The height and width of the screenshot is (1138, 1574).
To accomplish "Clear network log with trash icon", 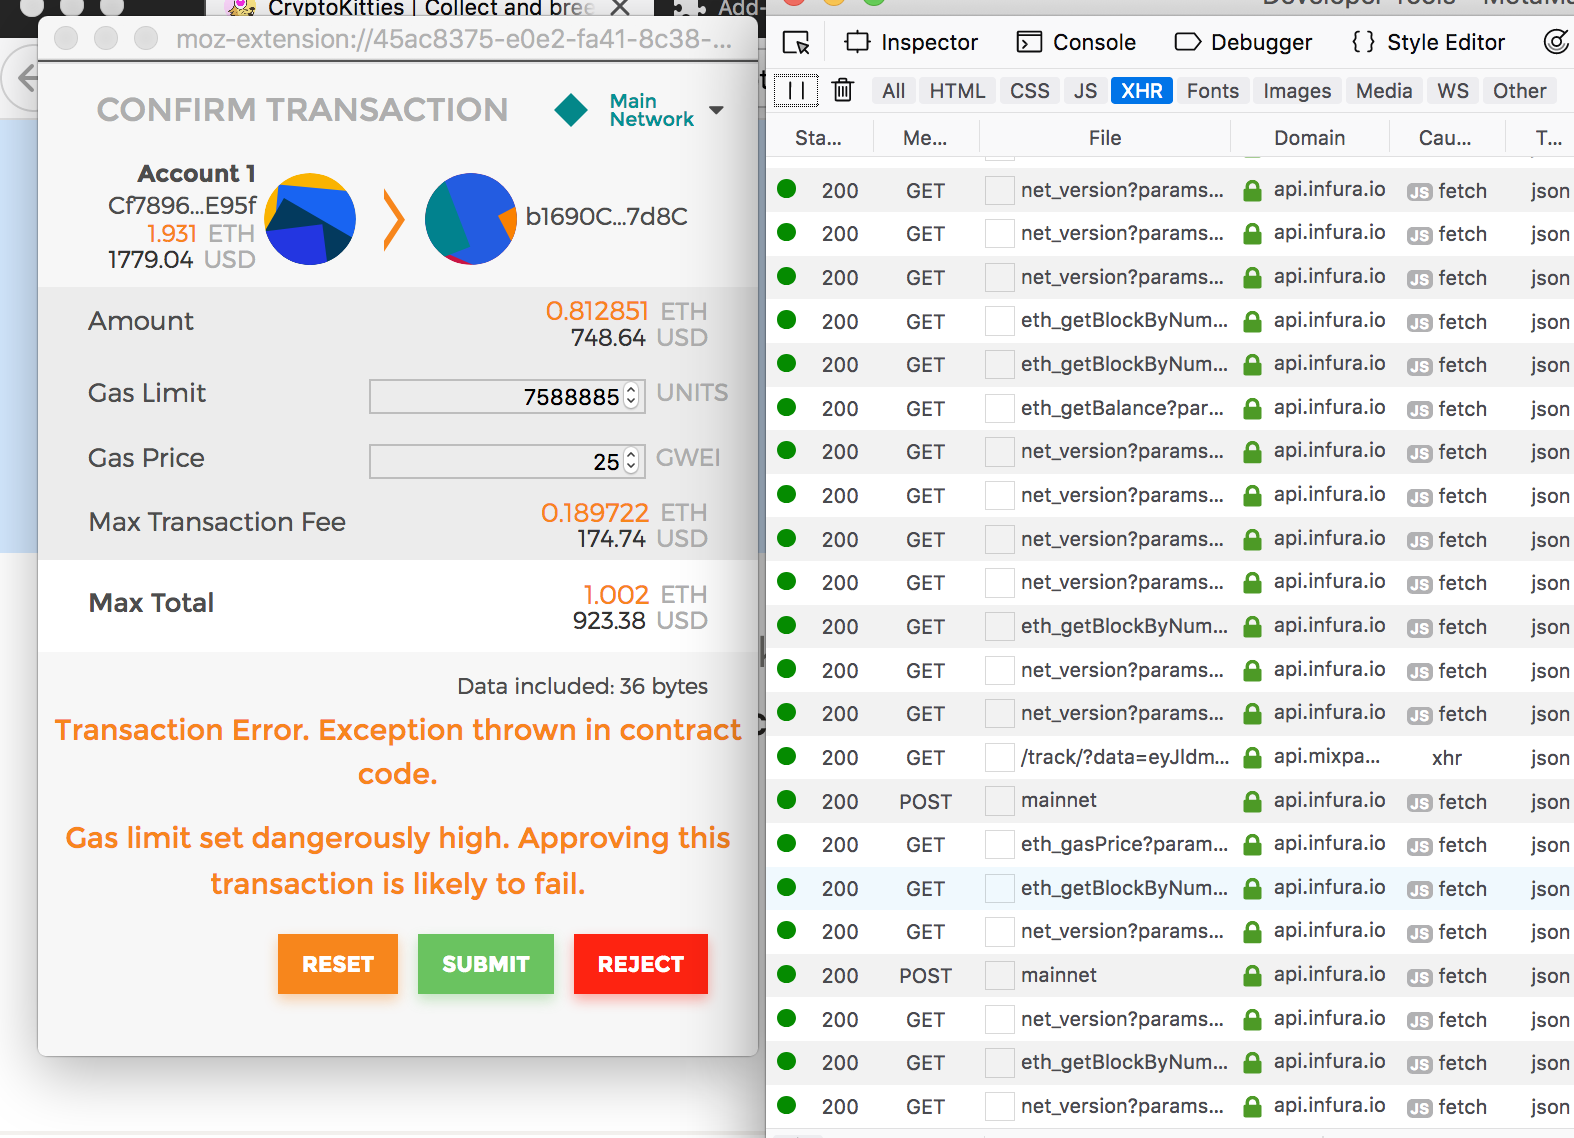I will pos(843,90).
